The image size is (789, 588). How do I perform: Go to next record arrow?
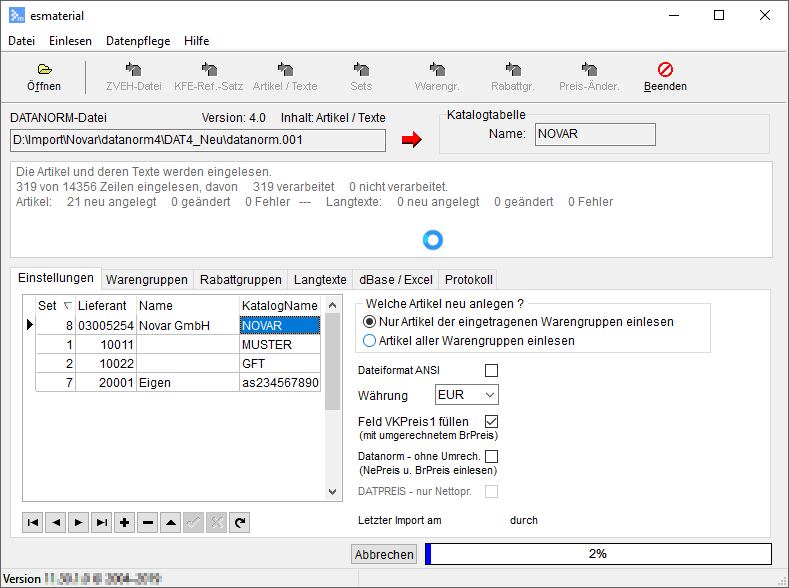click(79, 522)
